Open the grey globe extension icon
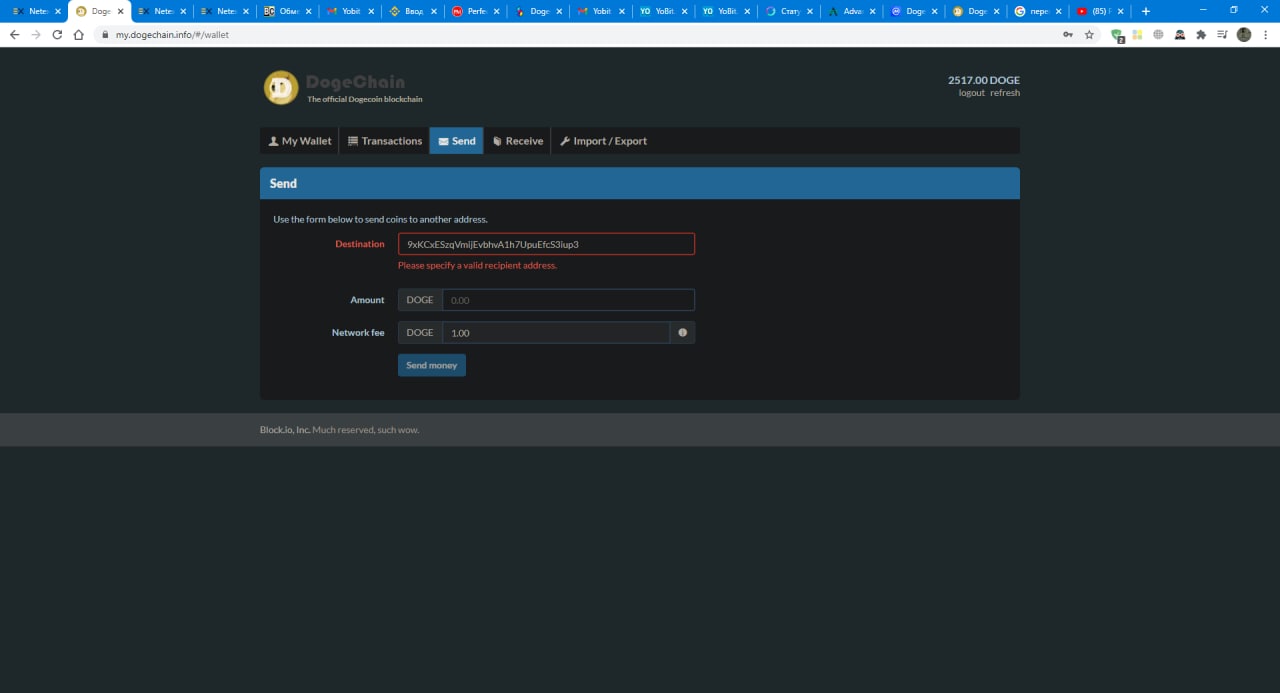This screenshot has height=693, width=1280. [1159, 34]
